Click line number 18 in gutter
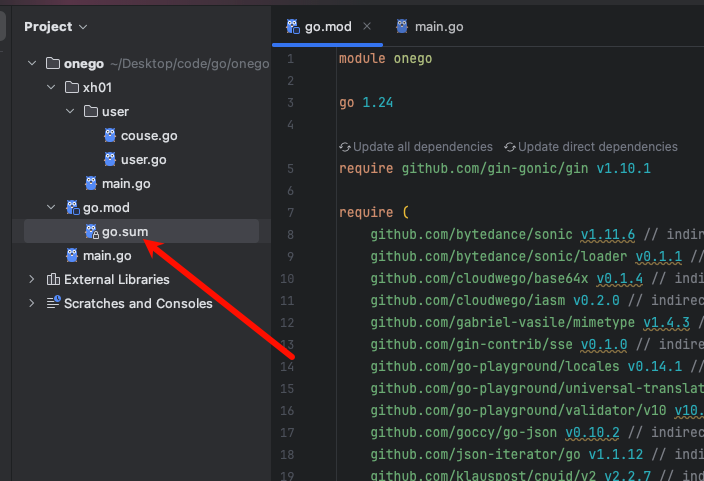Viewport: 704px width, 481px height. [287, 455]
